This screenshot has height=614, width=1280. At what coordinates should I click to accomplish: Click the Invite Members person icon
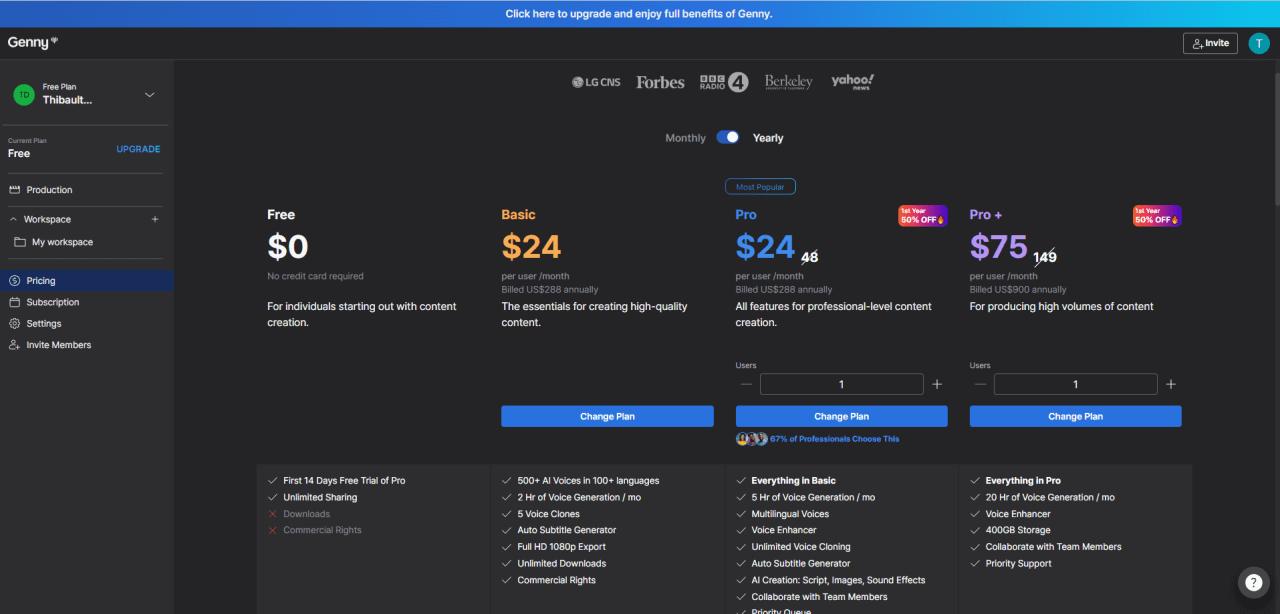pos(14,345)
